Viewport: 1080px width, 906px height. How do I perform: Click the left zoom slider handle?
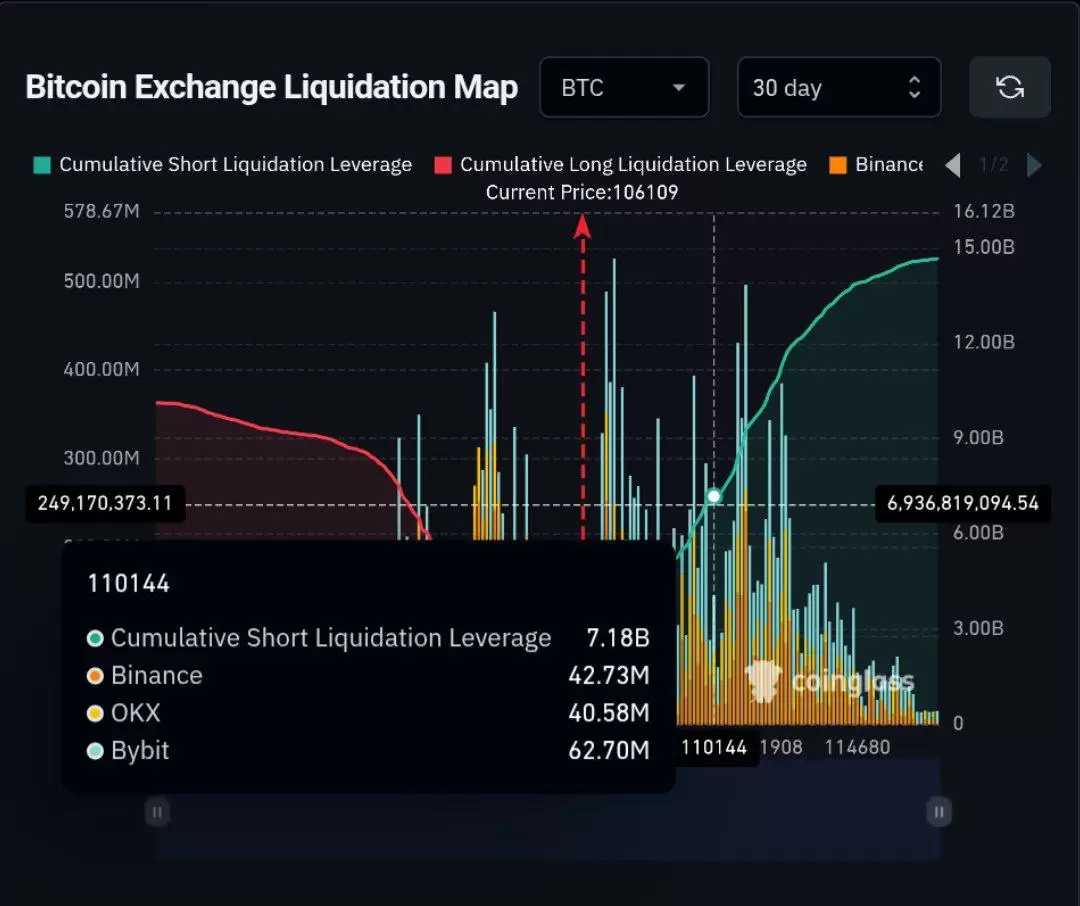point(157,812)
